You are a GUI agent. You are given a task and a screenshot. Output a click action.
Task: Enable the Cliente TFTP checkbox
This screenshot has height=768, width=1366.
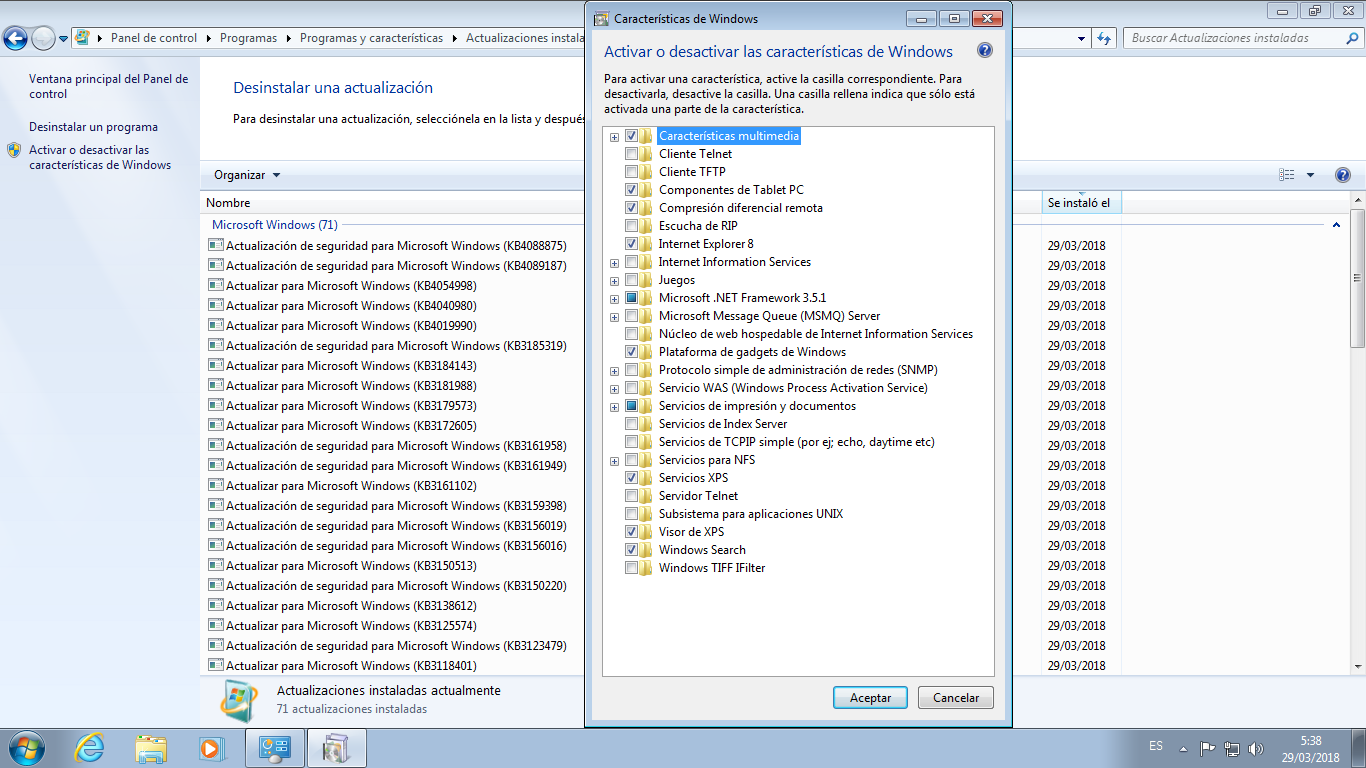(x=631, y=172)
